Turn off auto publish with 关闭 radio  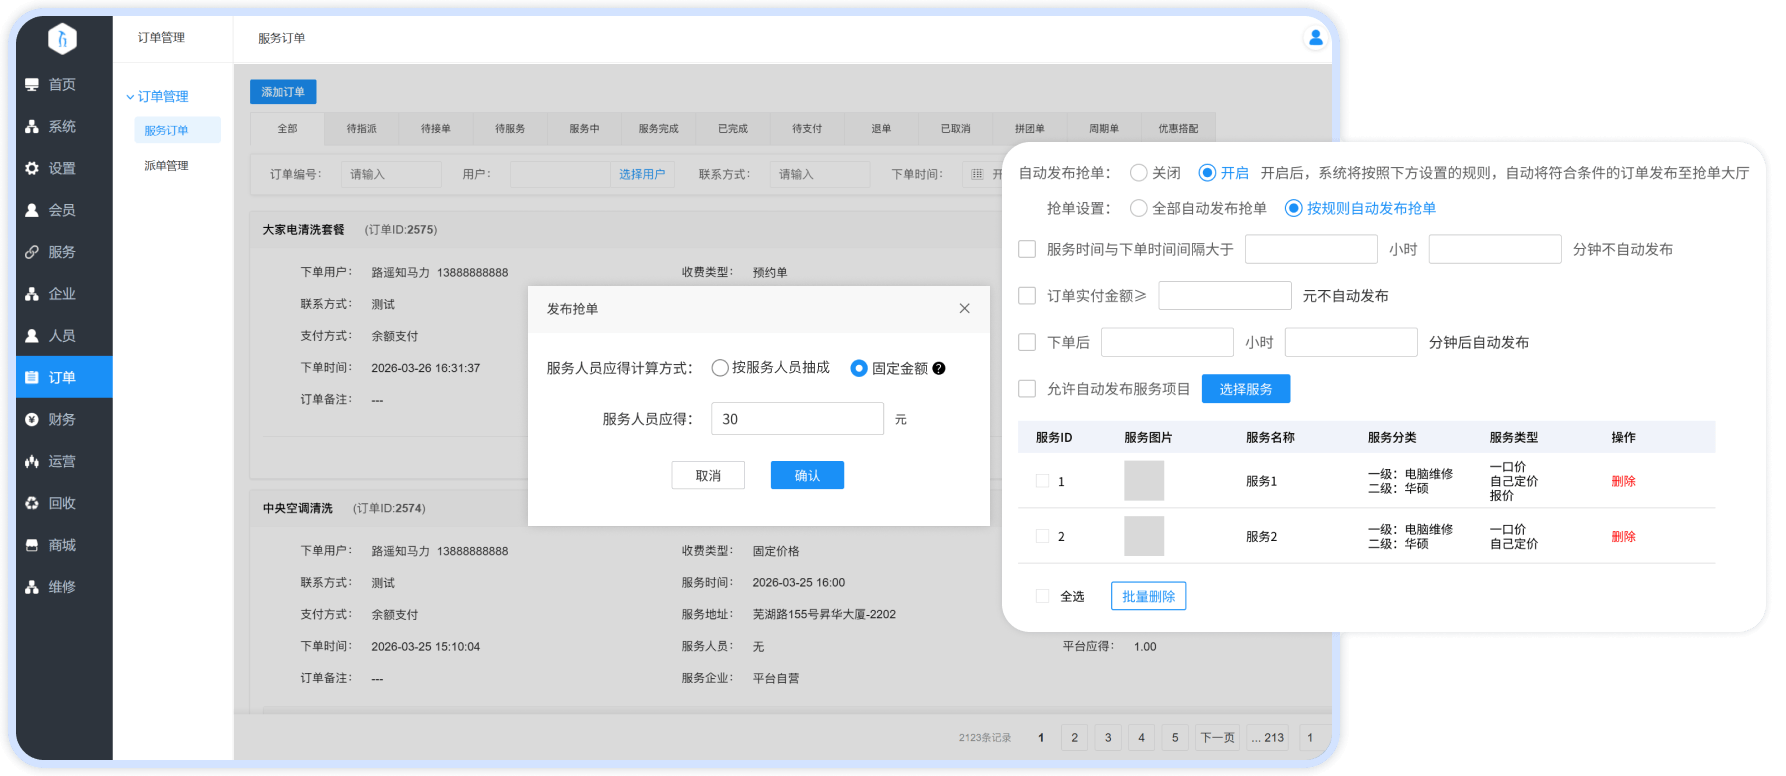(1138, 173)
